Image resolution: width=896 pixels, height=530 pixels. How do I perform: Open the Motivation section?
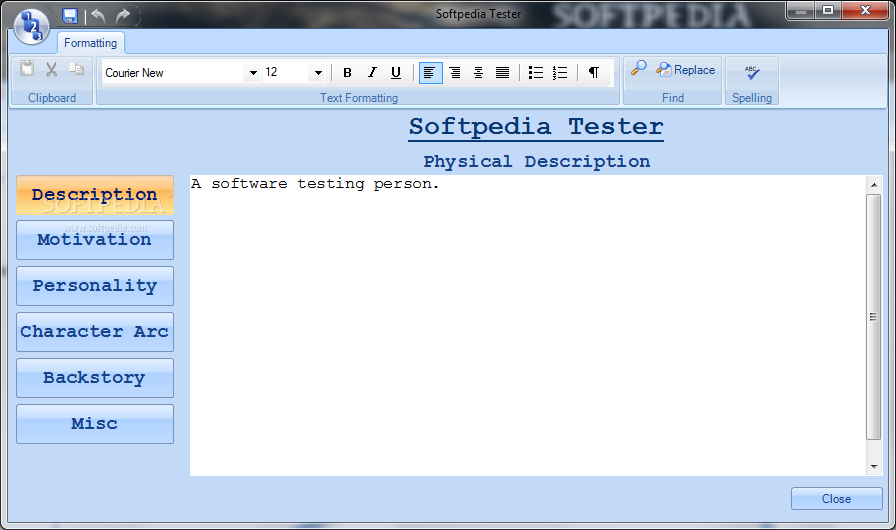click(x=95, y=240)
